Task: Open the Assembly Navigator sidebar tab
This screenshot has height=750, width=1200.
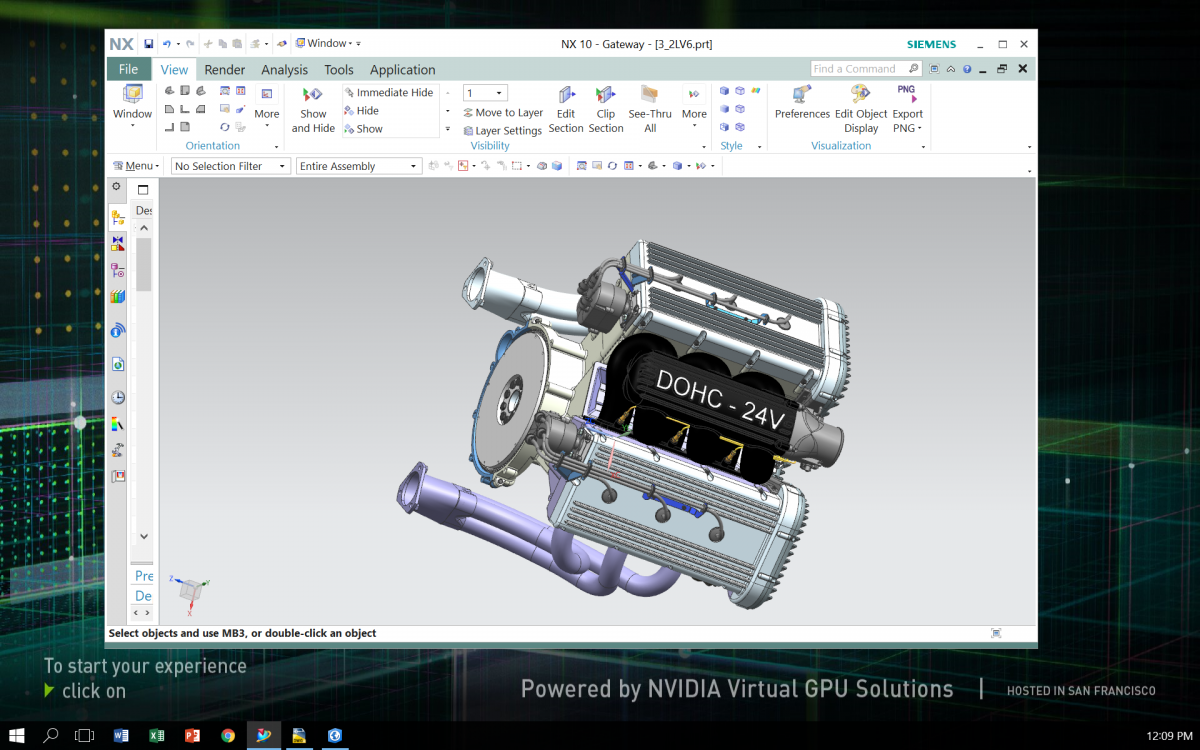Action: point(118,217)
